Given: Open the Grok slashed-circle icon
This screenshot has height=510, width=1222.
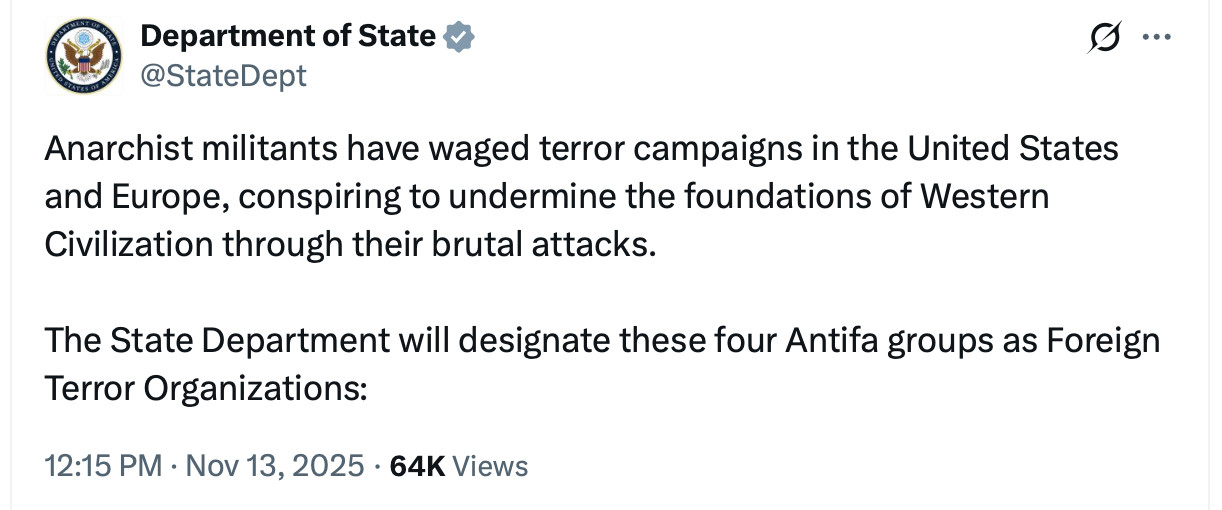Looking at the screenshot, I should click(x=1108, y=38).
